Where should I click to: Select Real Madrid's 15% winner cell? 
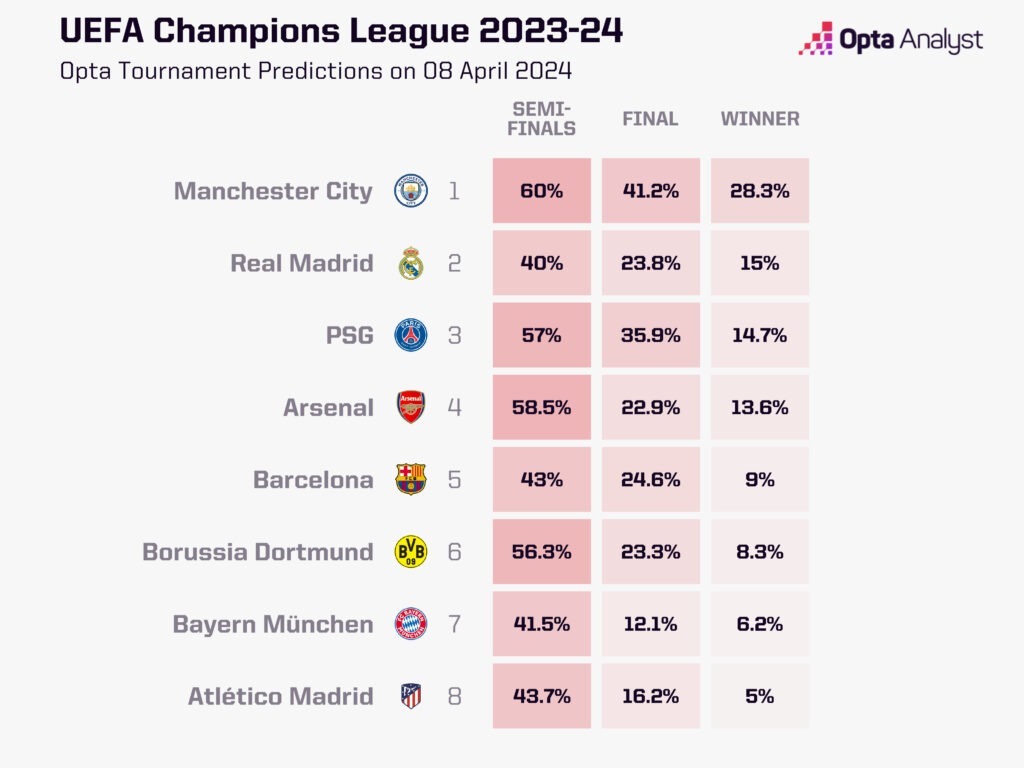[x=760, y=263]
